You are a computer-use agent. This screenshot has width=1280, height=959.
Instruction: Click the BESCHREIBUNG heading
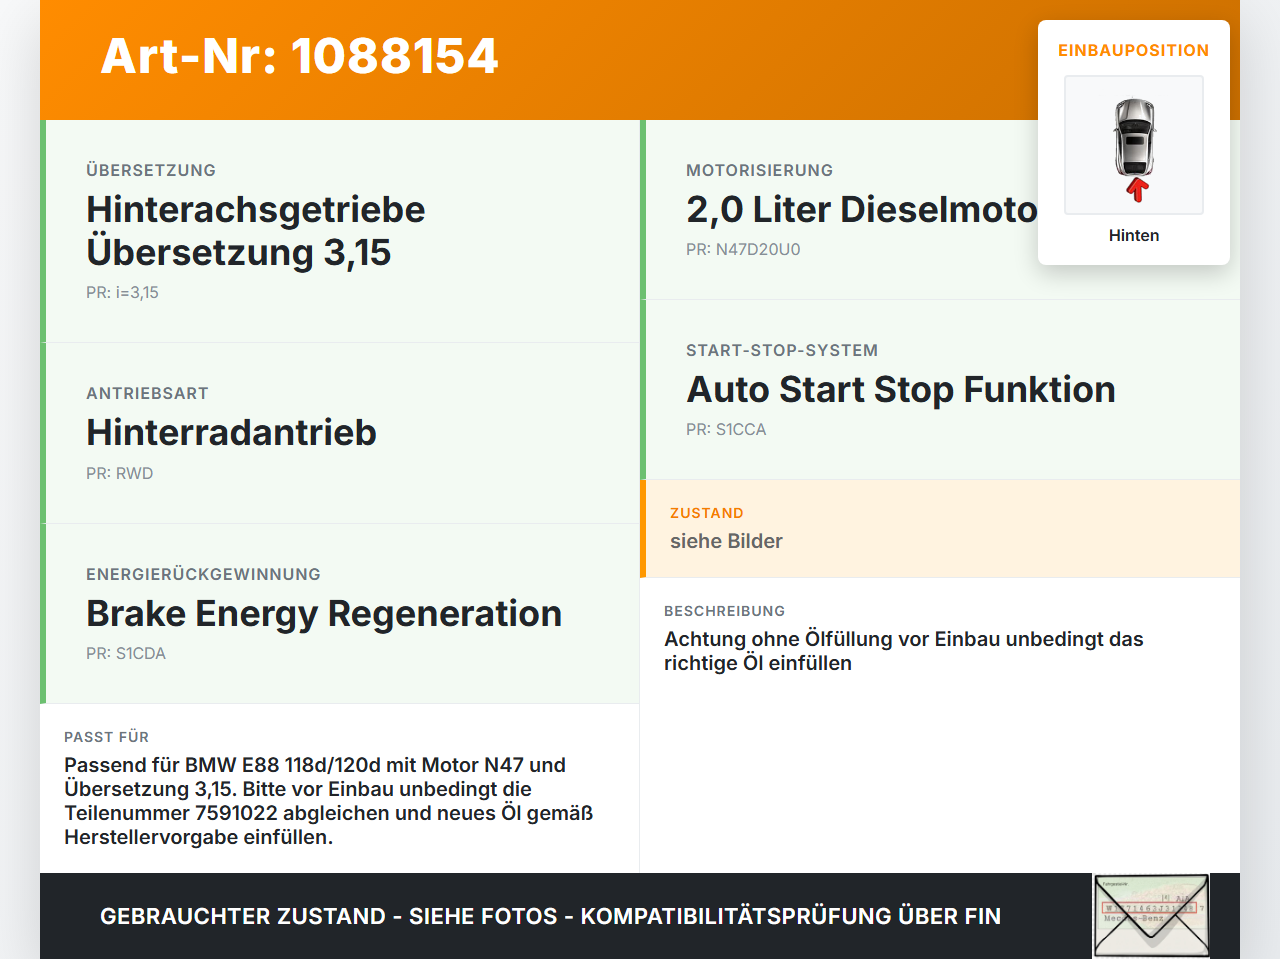[725, 611]
